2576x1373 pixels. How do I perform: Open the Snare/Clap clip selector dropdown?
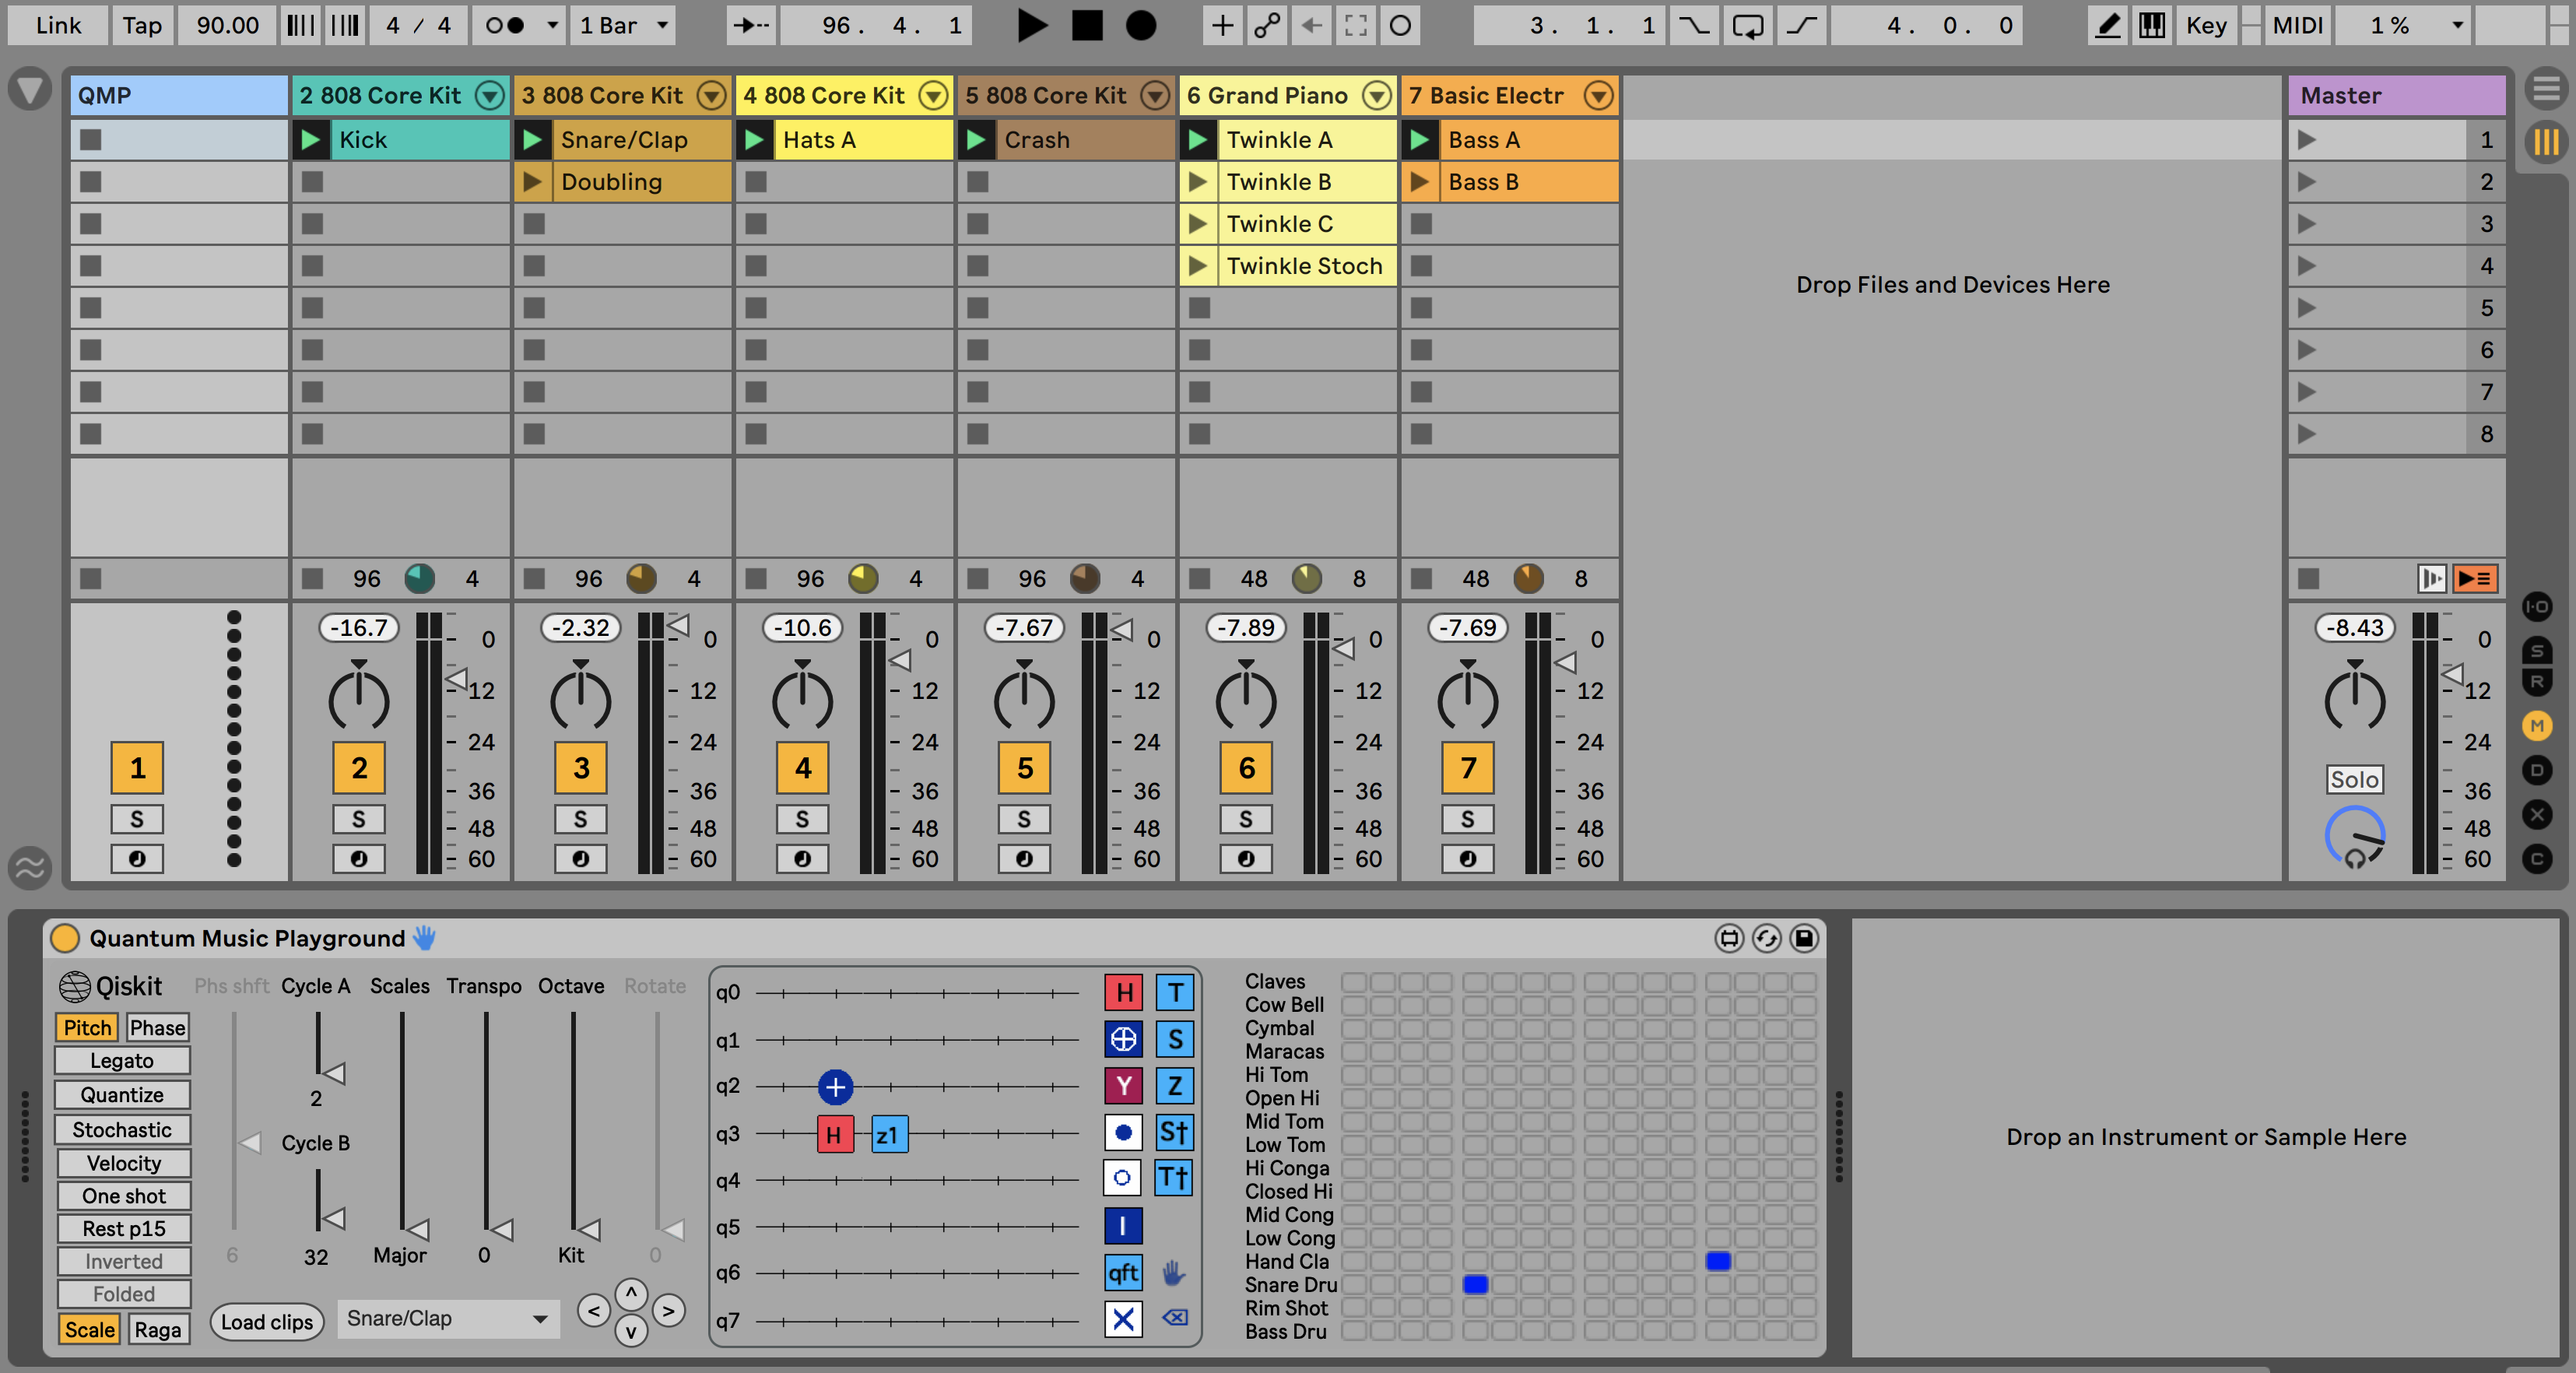448,1318
